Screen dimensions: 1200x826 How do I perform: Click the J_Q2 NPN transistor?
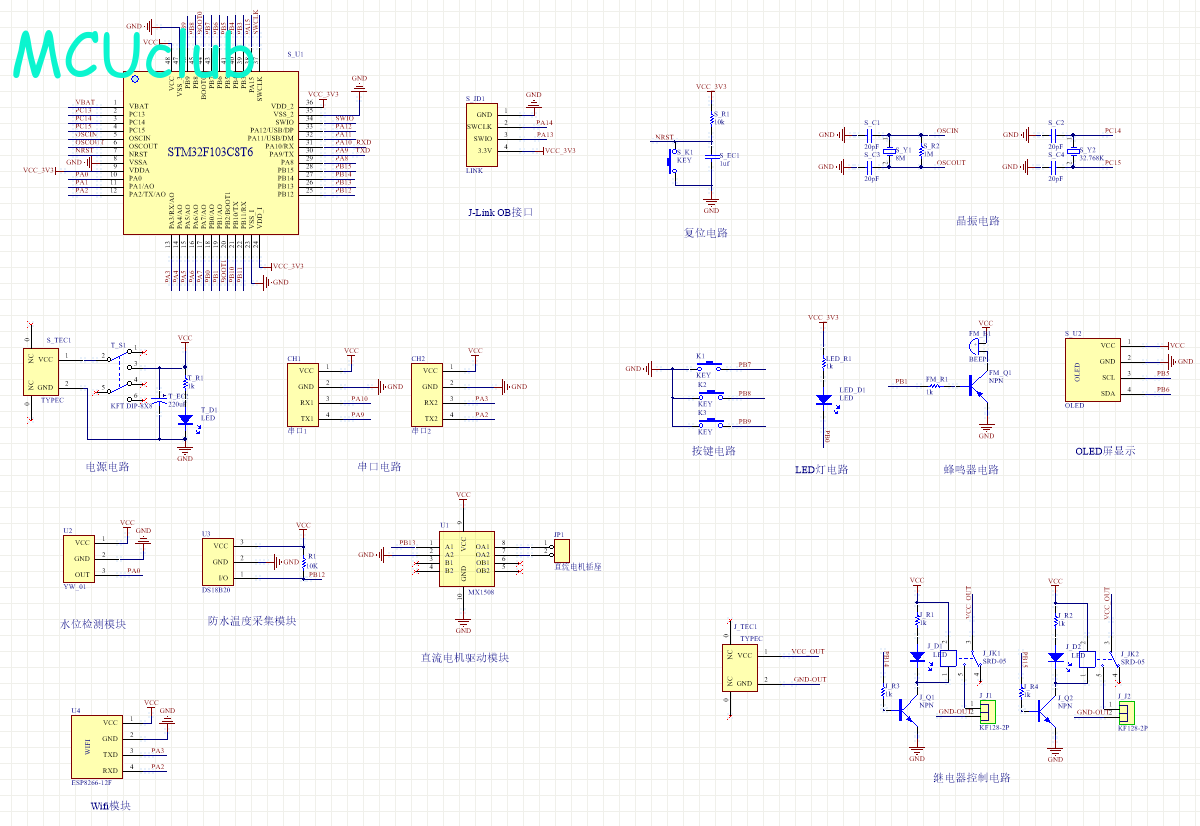click(1048, 710)
